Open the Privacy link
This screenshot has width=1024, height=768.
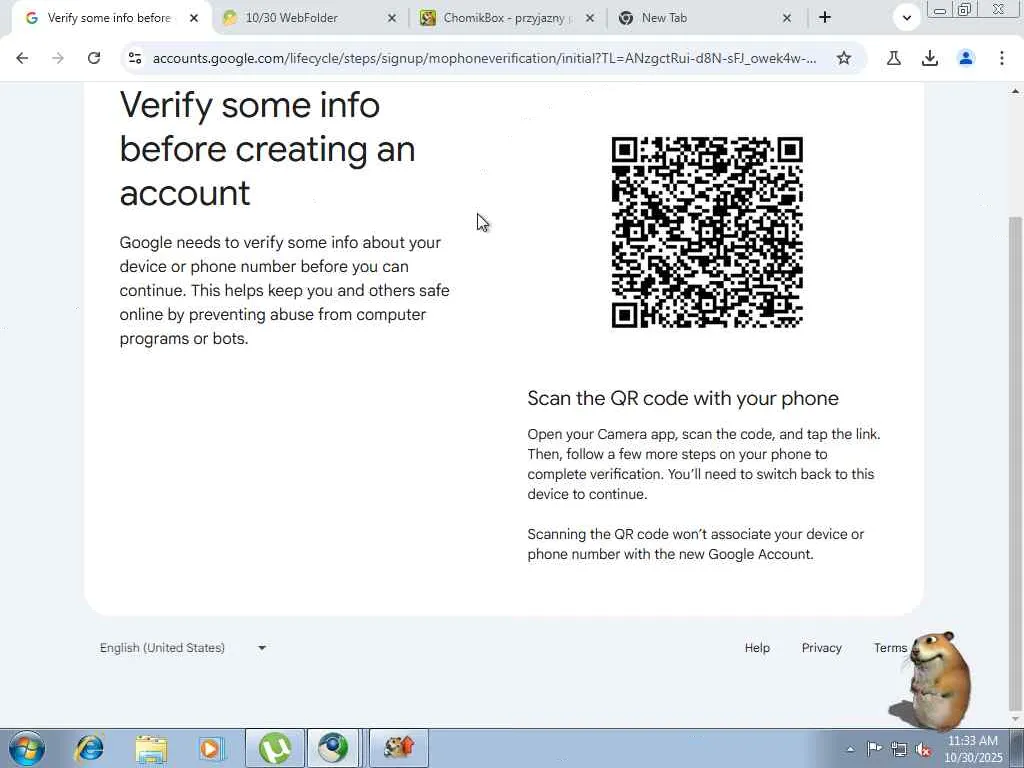822,648
